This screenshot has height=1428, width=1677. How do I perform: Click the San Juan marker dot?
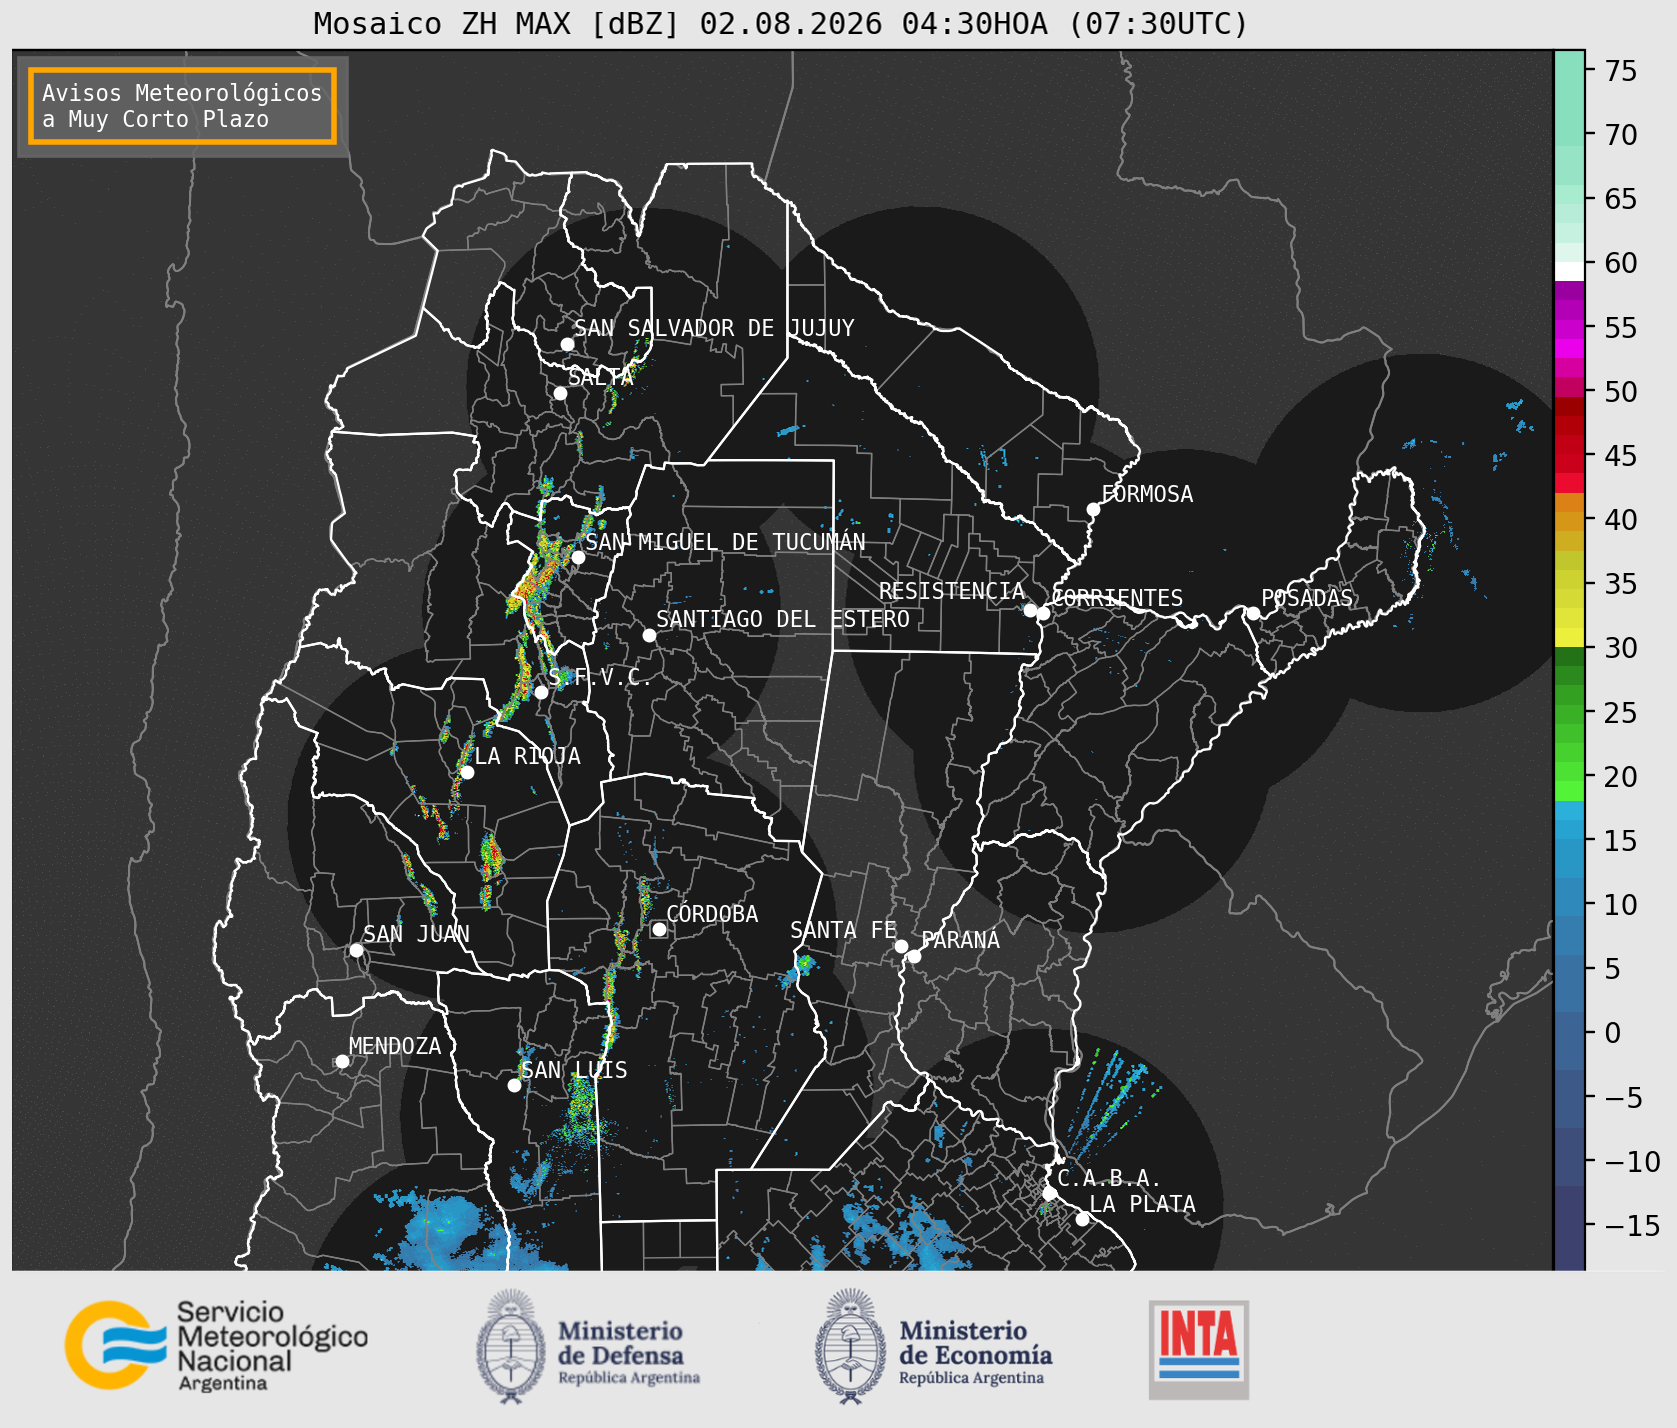[x=356, y=950]
